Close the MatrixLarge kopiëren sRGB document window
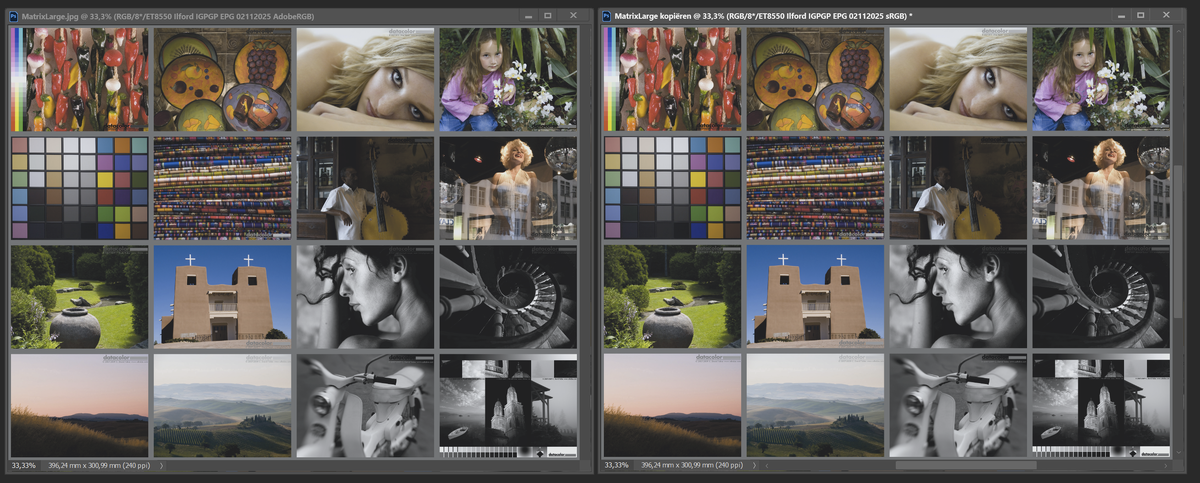The image size is (1200, 483). tap(1166, 16)
